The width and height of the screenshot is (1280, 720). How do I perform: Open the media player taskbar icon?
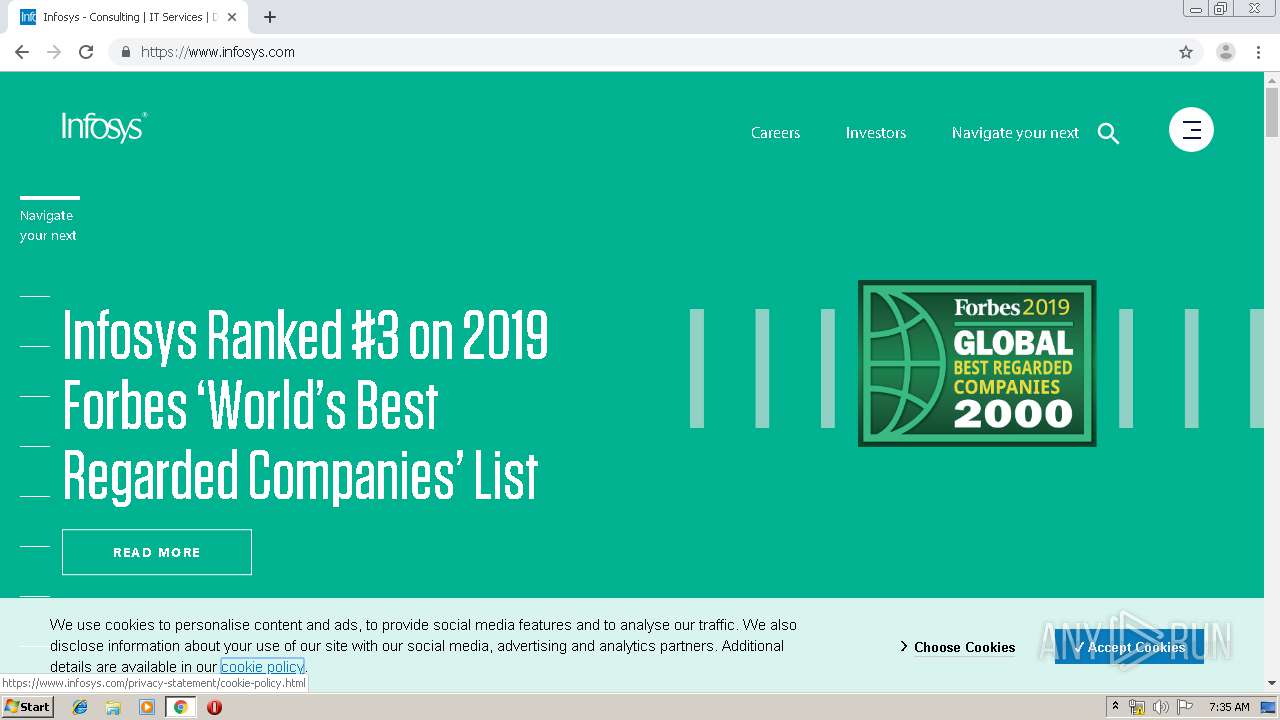(x=147, y=707)
